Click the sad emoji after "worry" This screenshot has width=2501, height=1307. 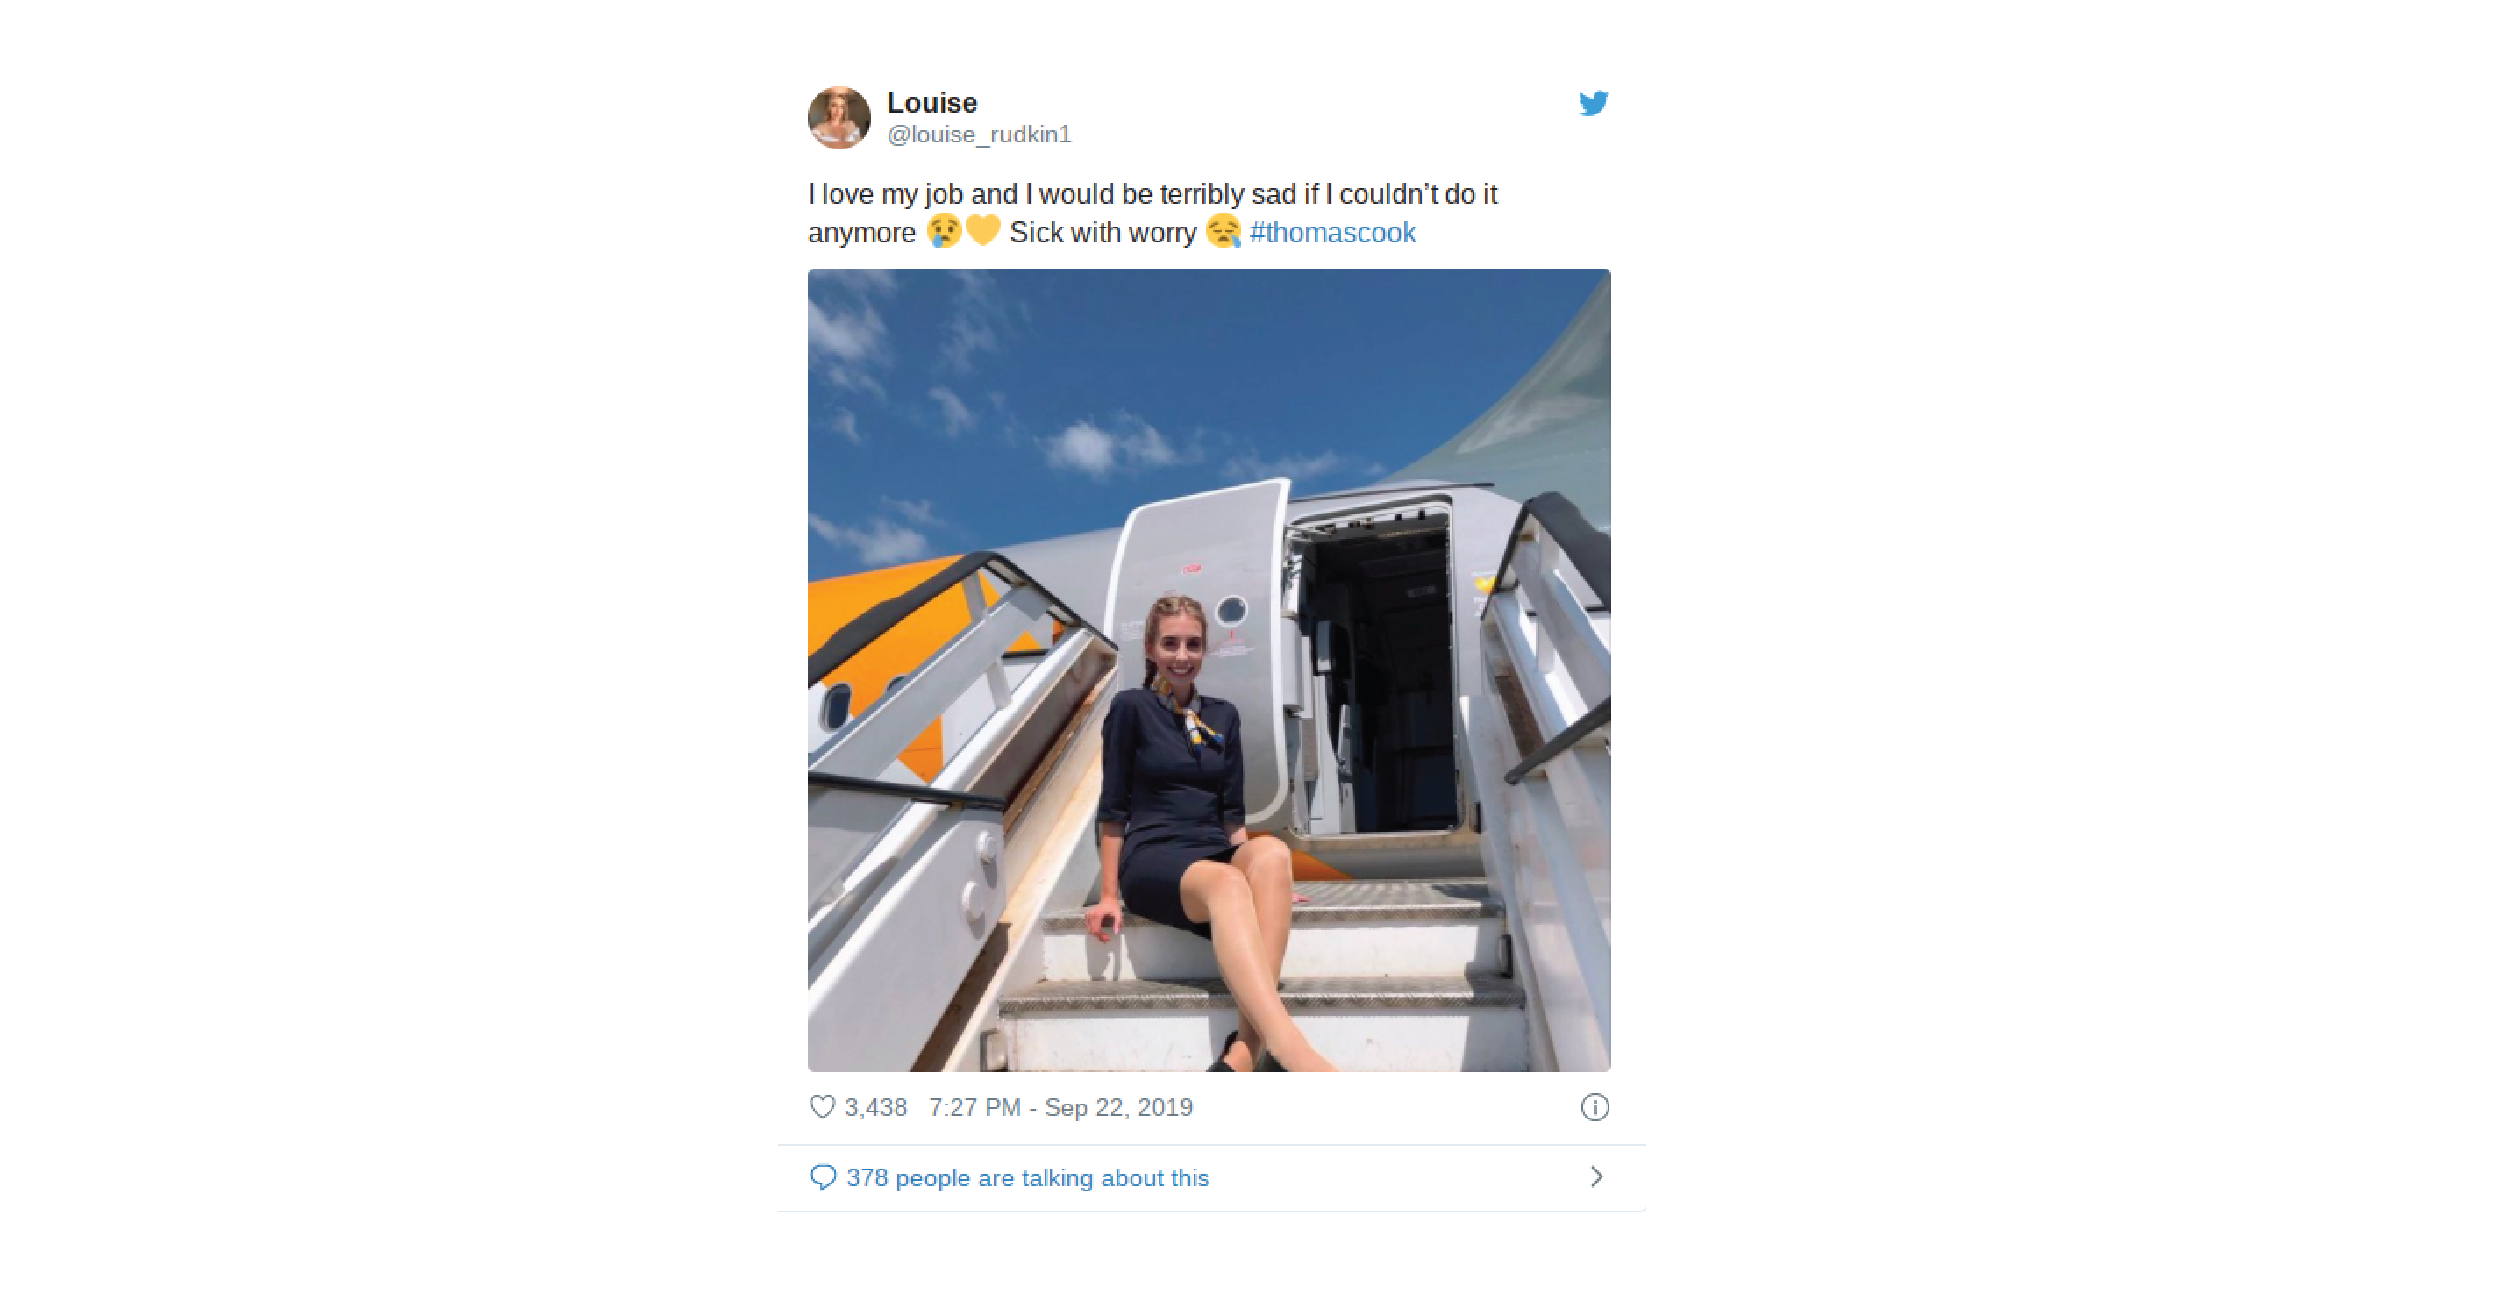1223,231
